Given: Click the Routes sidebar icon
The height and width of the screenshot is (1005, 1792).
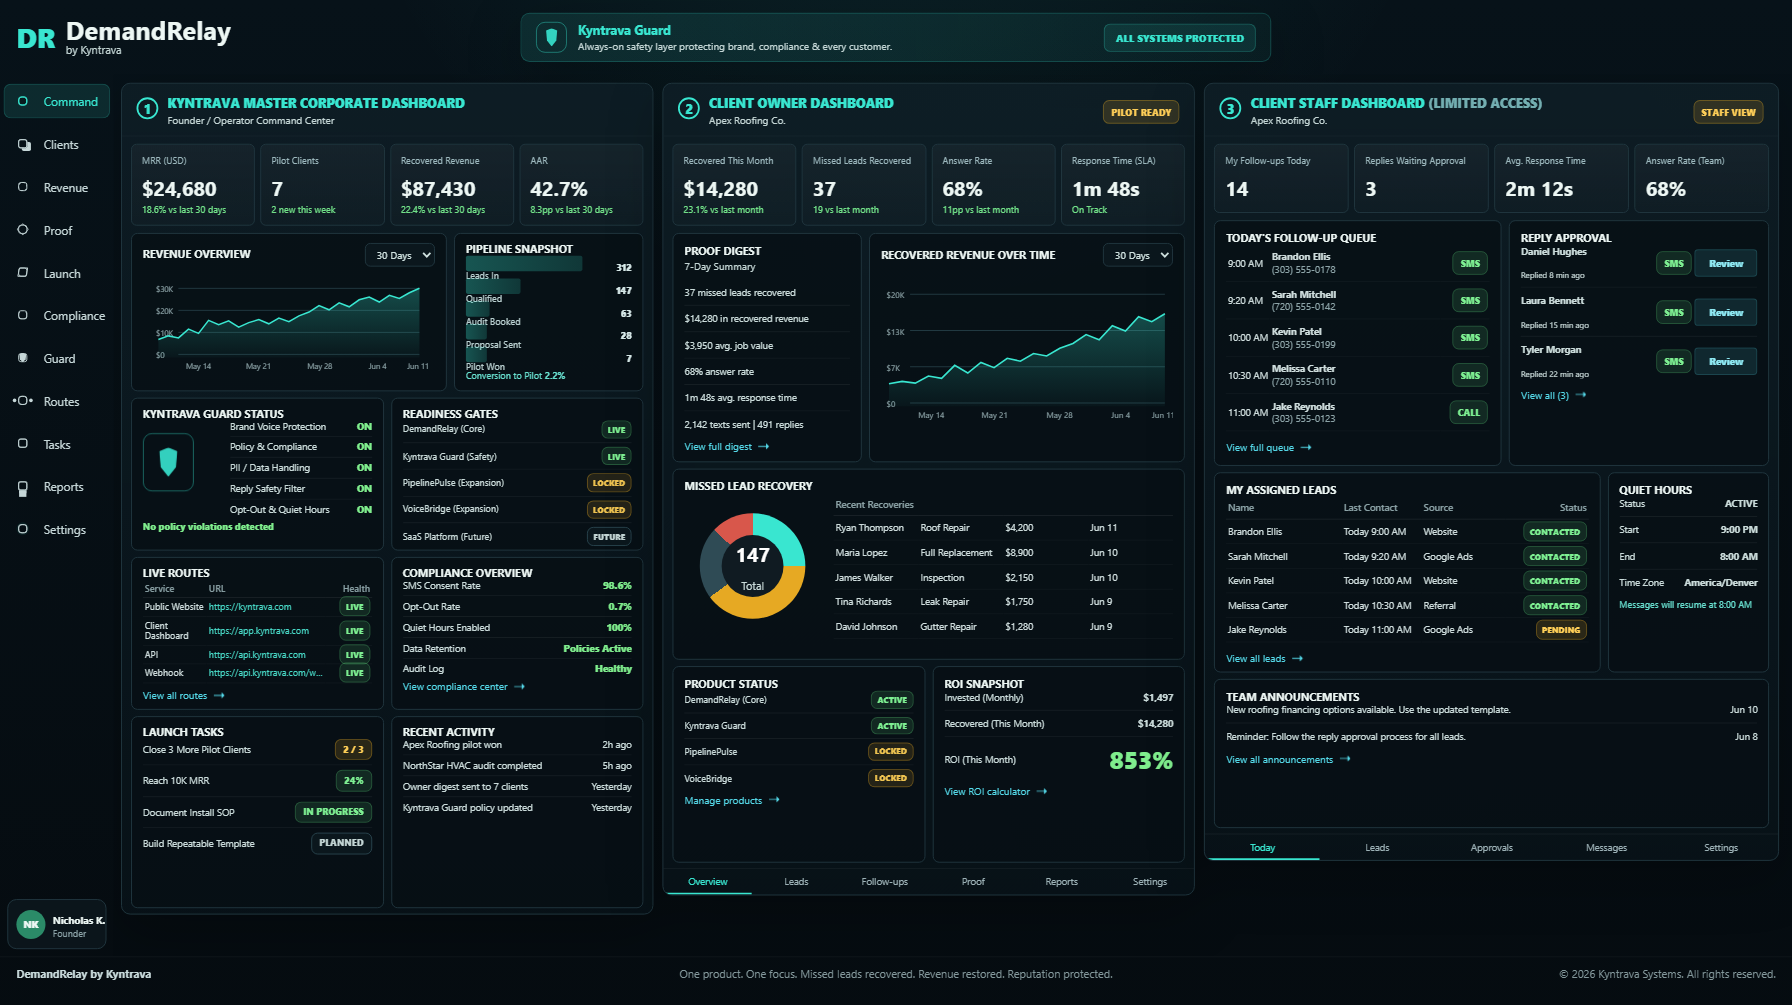Looking at the screenshot, I should 23,401.
